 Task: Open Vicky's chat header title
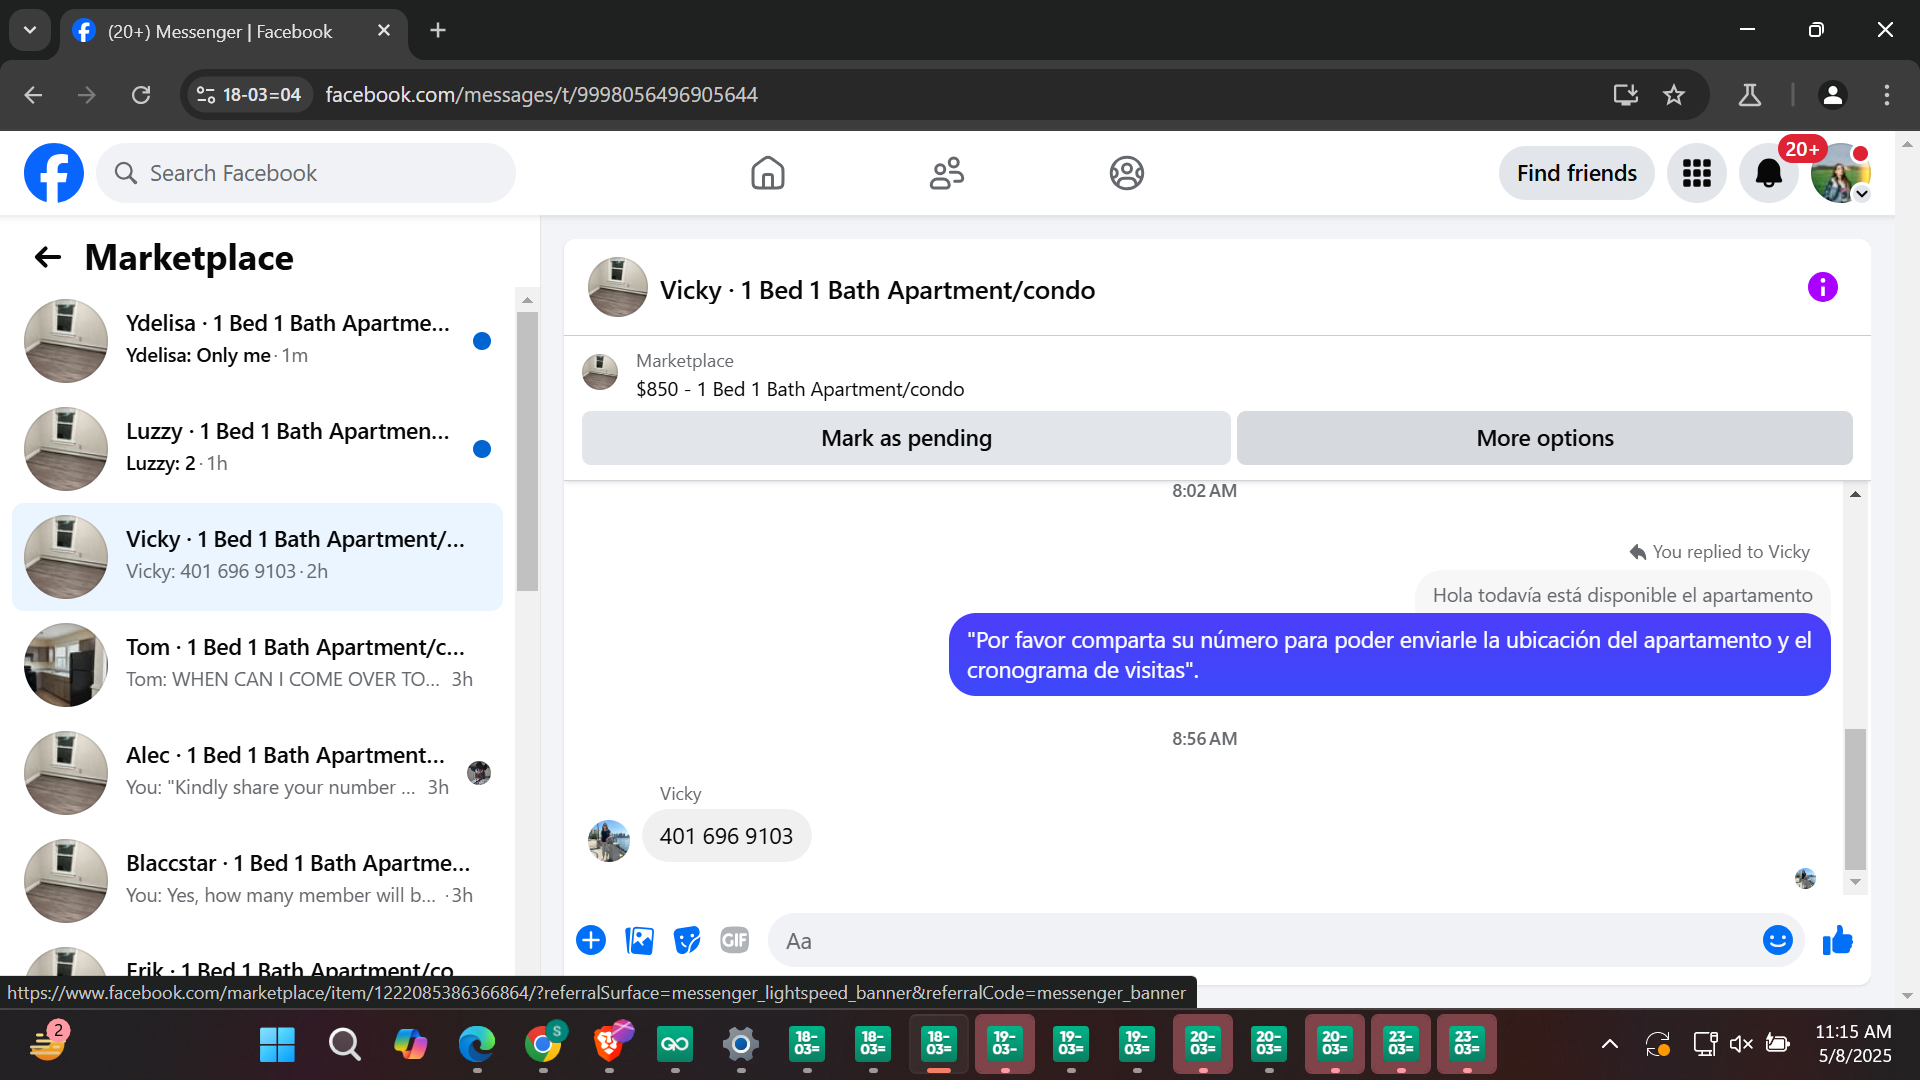pyautogui.click(x=877, y=290)
